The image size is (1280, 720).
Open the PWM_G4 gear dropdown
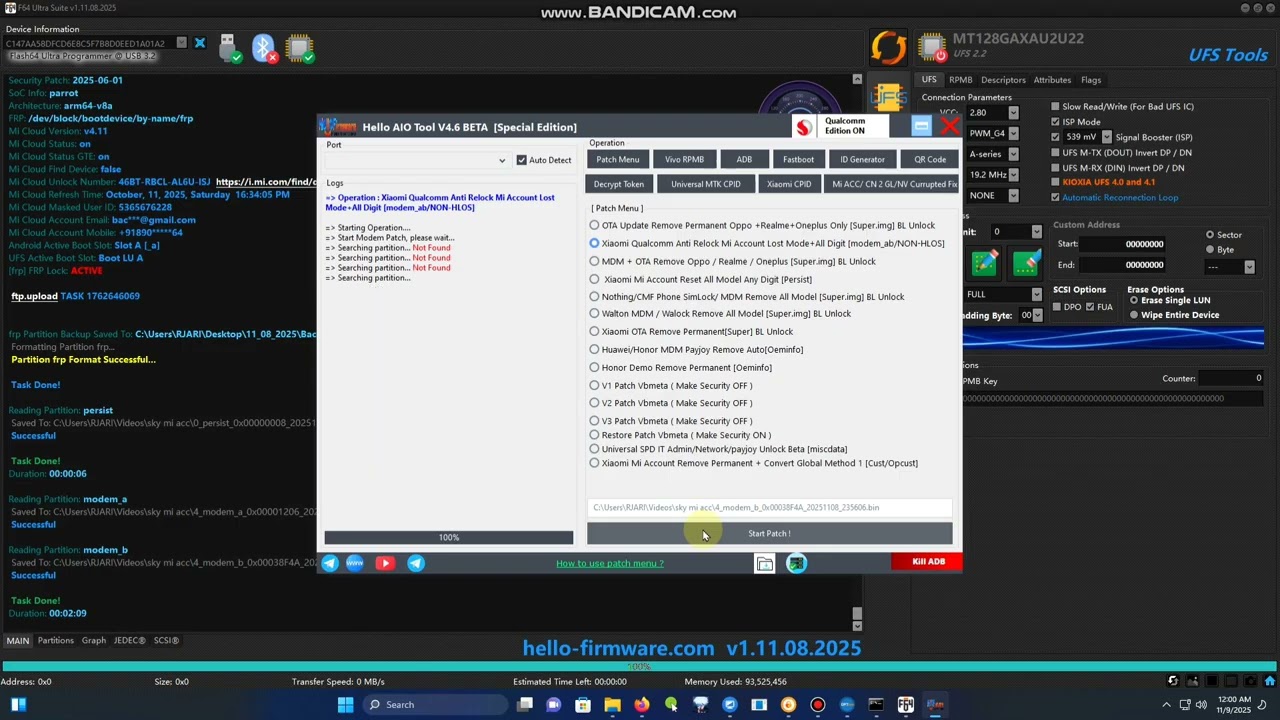point(1013,133)
